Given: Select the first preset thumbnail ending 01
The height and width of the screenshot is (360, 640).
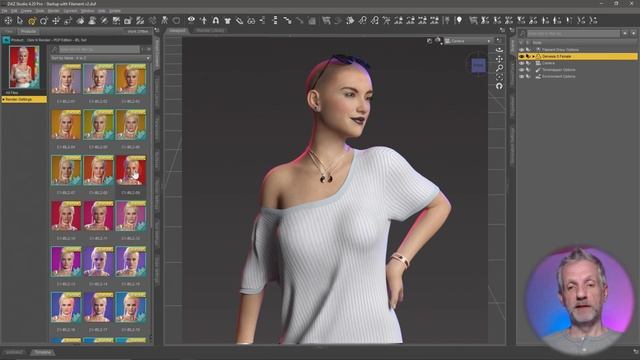Looking at the screenshot, I should coord(66,79).
